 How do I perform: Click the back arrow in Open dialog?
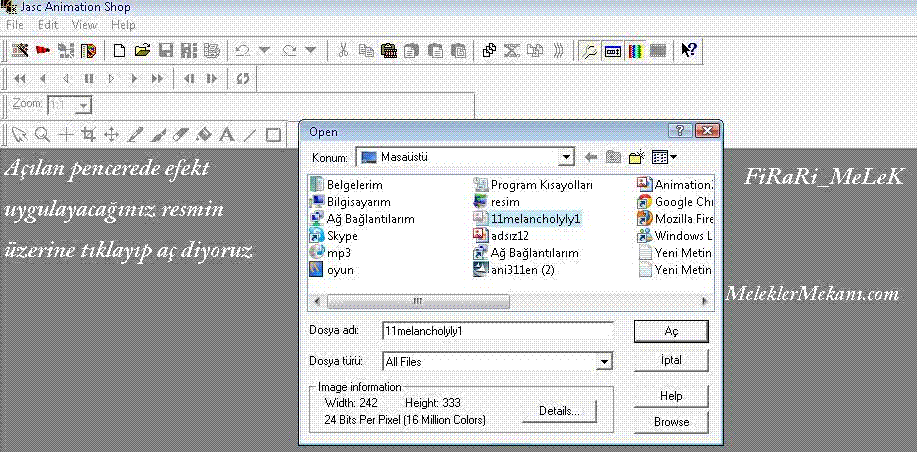click(590, 157)
